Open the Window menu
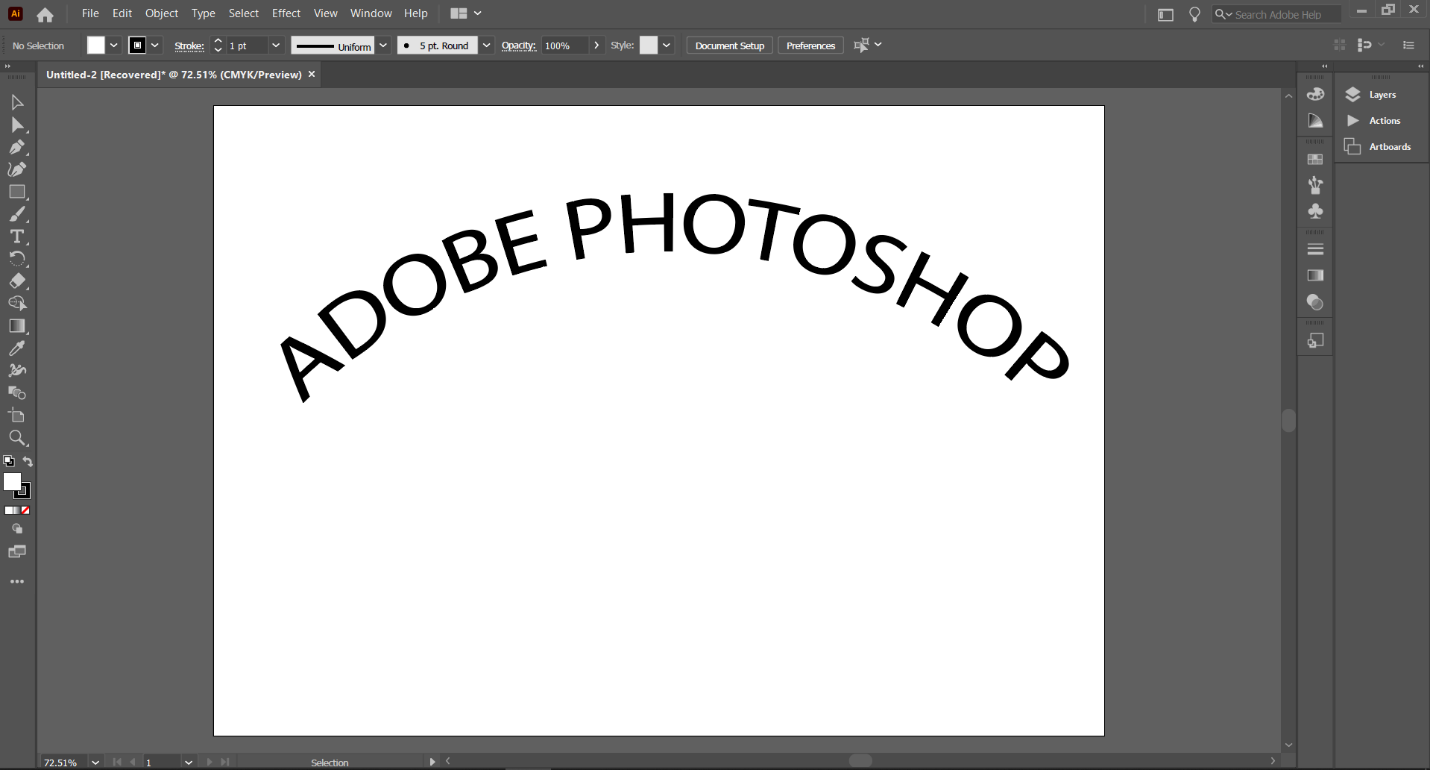Screen dimensions: 1430x770 (x=371, y=14)
